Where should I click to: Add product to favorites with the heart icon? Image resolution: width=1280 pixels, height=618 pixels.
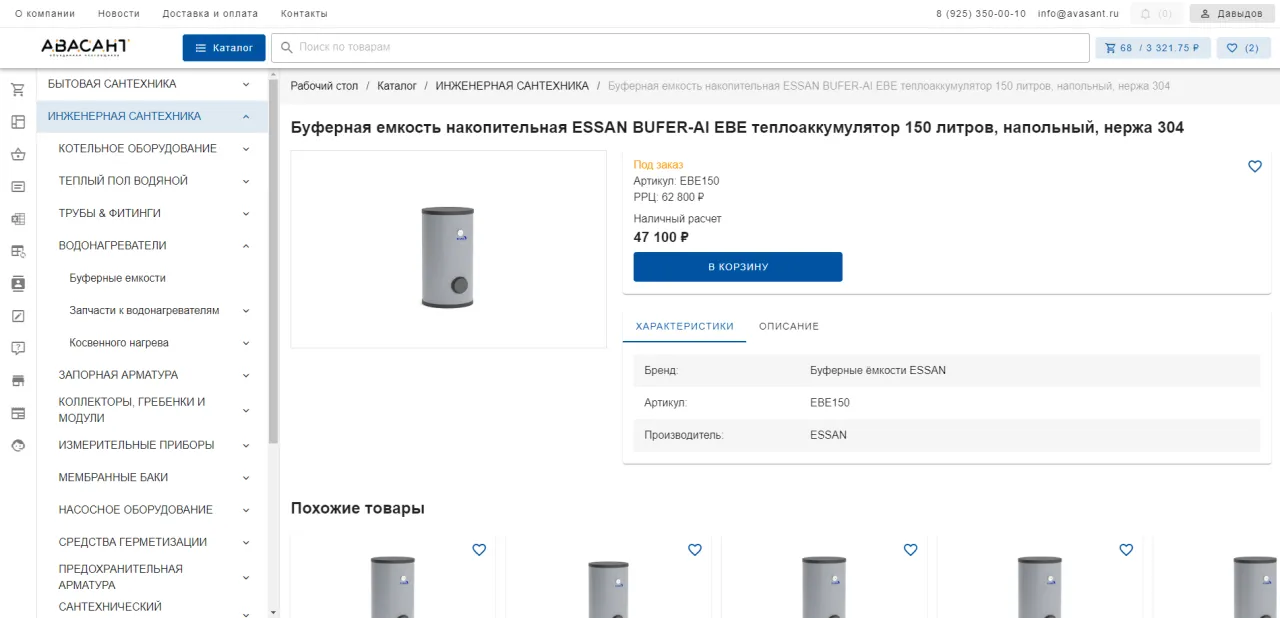[1255, 167]
